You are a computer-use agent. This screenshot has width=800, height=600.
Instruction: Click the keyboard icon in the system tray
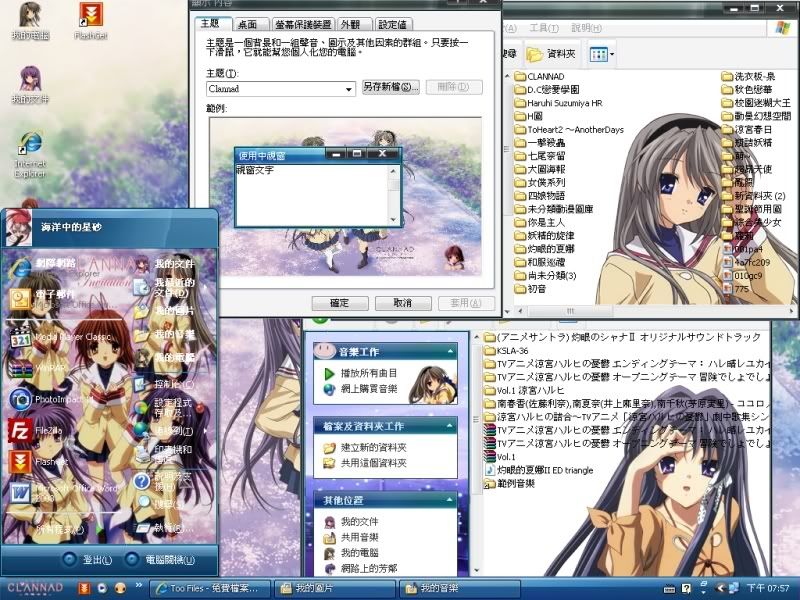coord(669,589)
